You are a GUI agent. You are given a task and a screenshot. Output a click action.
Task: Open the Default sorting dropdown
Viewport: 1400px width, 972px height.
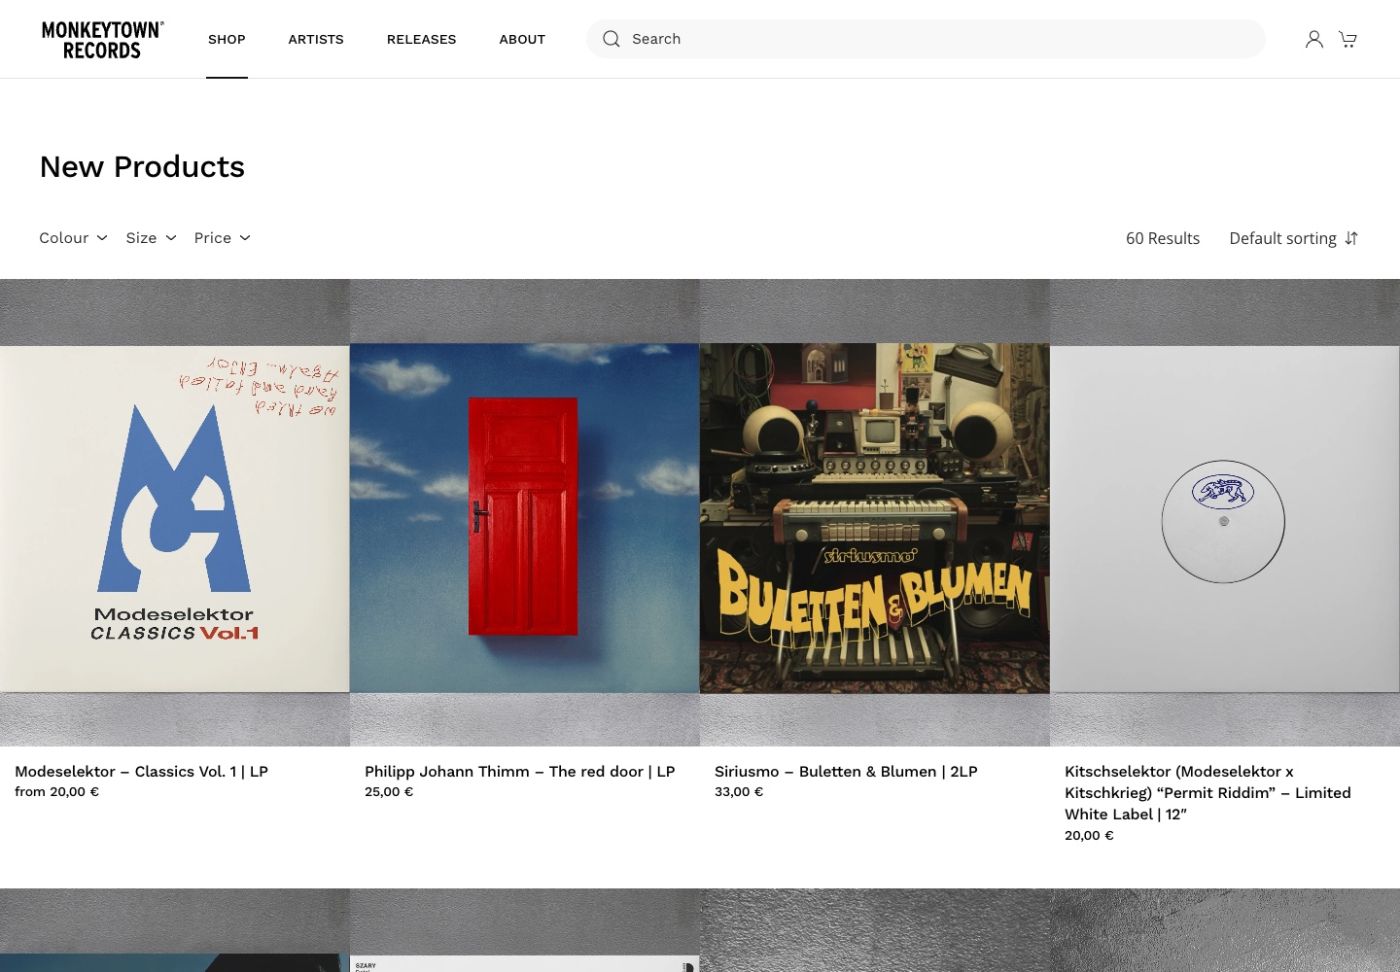point(1293,238)
